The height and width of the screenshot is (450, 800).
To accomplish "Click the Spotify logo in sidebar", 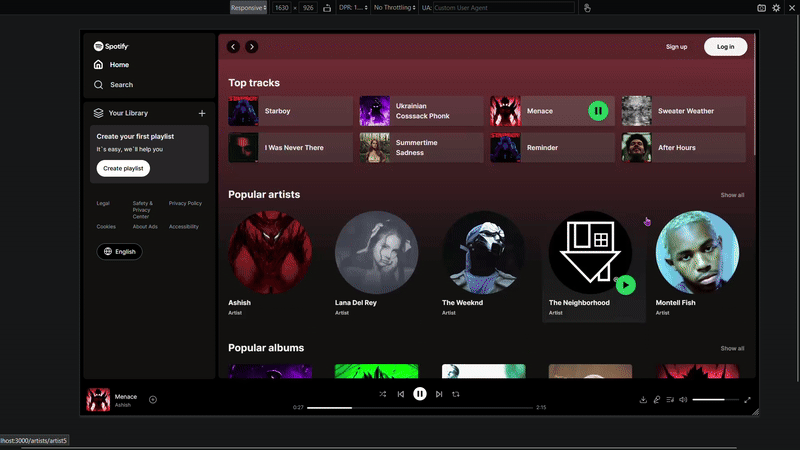I will tap(111, 46).
